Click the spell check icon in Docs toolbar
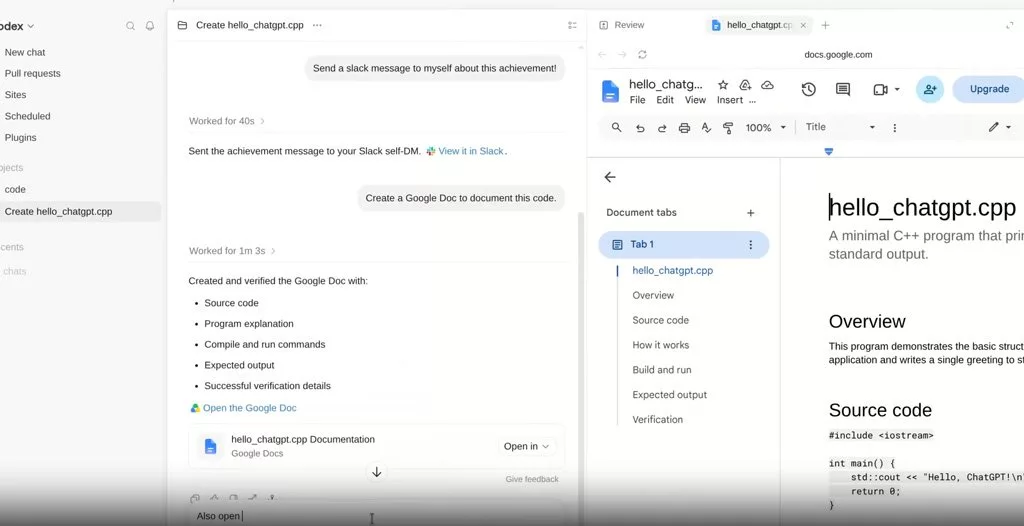Screen dimensions: 1024x526 click(706, 128)
